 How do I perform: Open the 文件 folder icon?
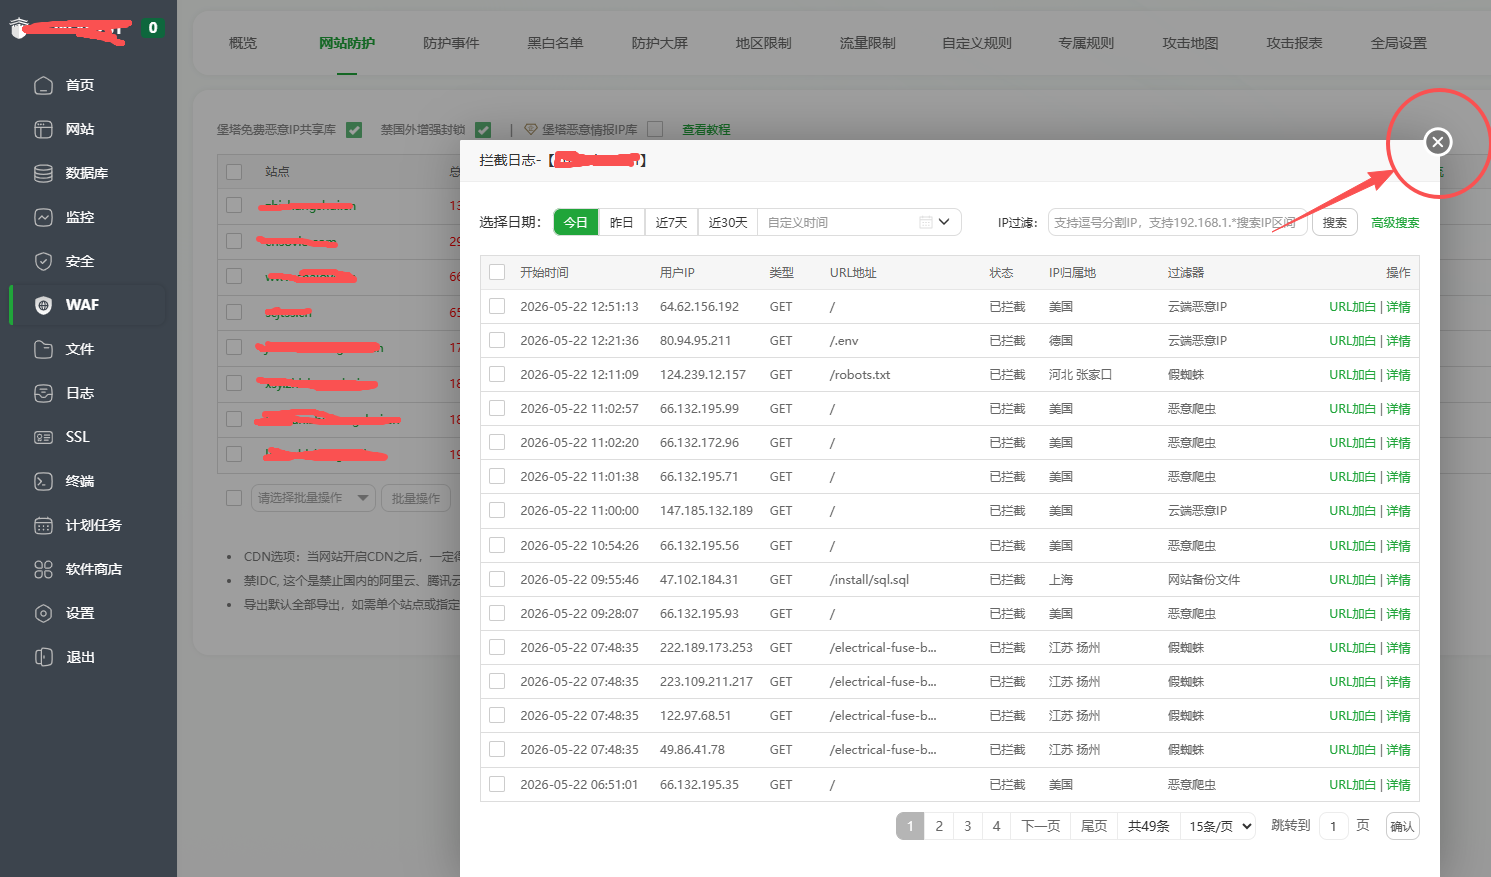pos(43,349)
